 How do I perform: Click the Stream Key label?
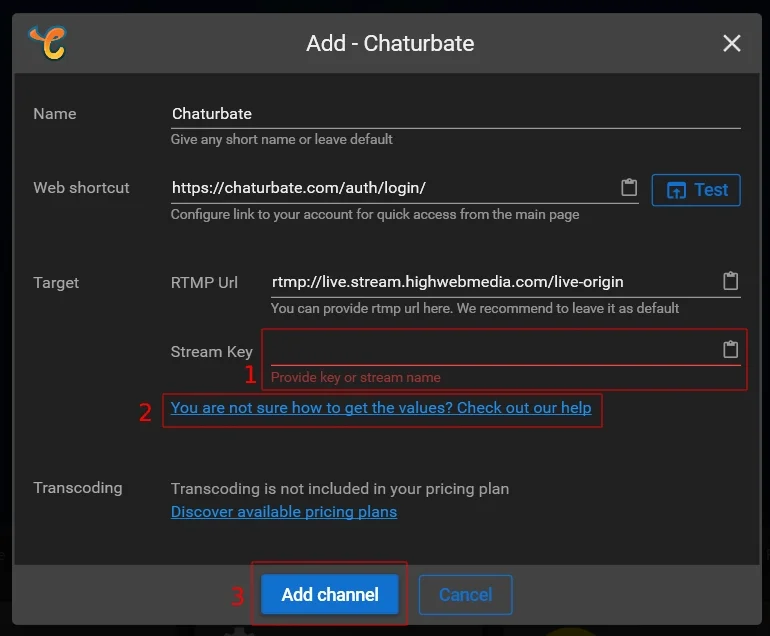[x=210, y=351]
